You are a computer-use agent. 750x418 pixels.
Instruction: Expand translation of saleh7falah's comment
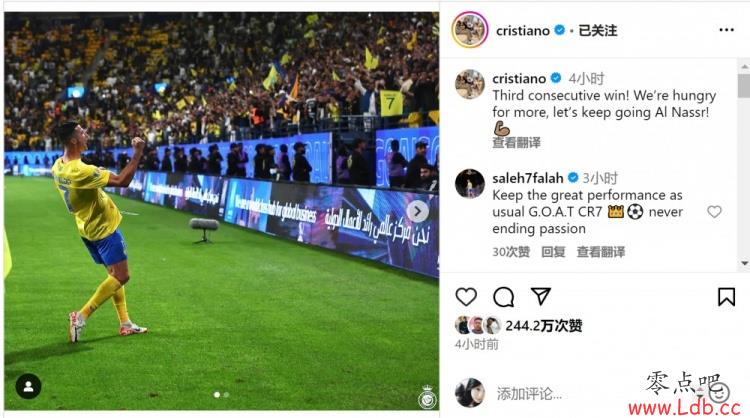point(600,252)
